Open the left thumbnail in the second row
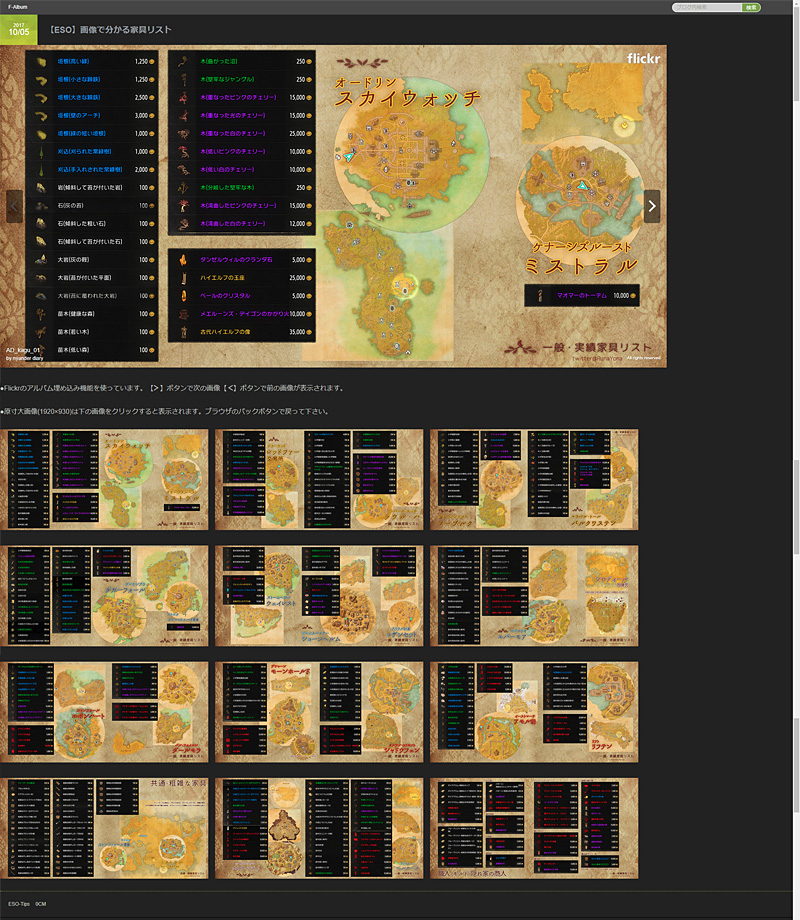The width and height of the screenshot is (800, 920). [104, 596]
